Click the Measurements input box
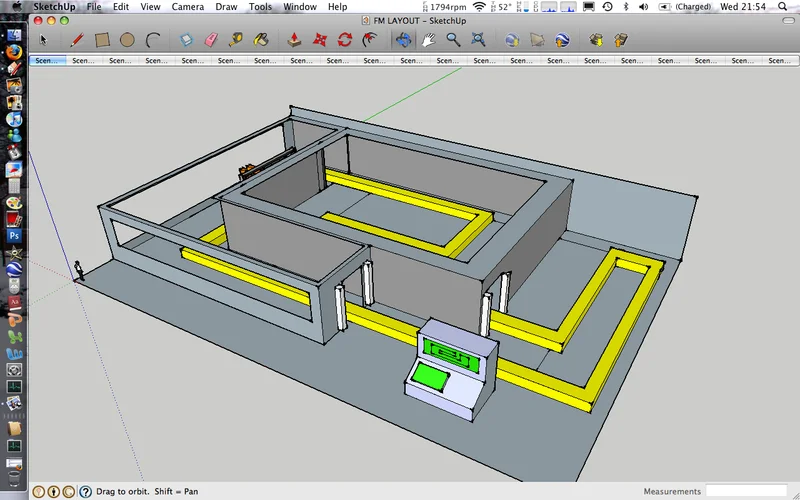This screenshot has height=500, width=800. click(746, 491)
